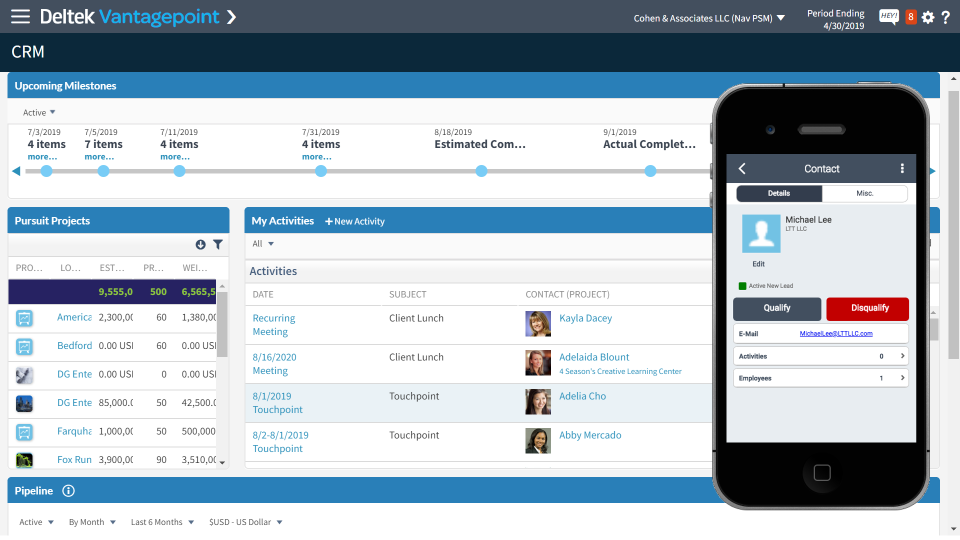
Task: Click Abby Mercado's profile photo
Action: pos(538,441)
